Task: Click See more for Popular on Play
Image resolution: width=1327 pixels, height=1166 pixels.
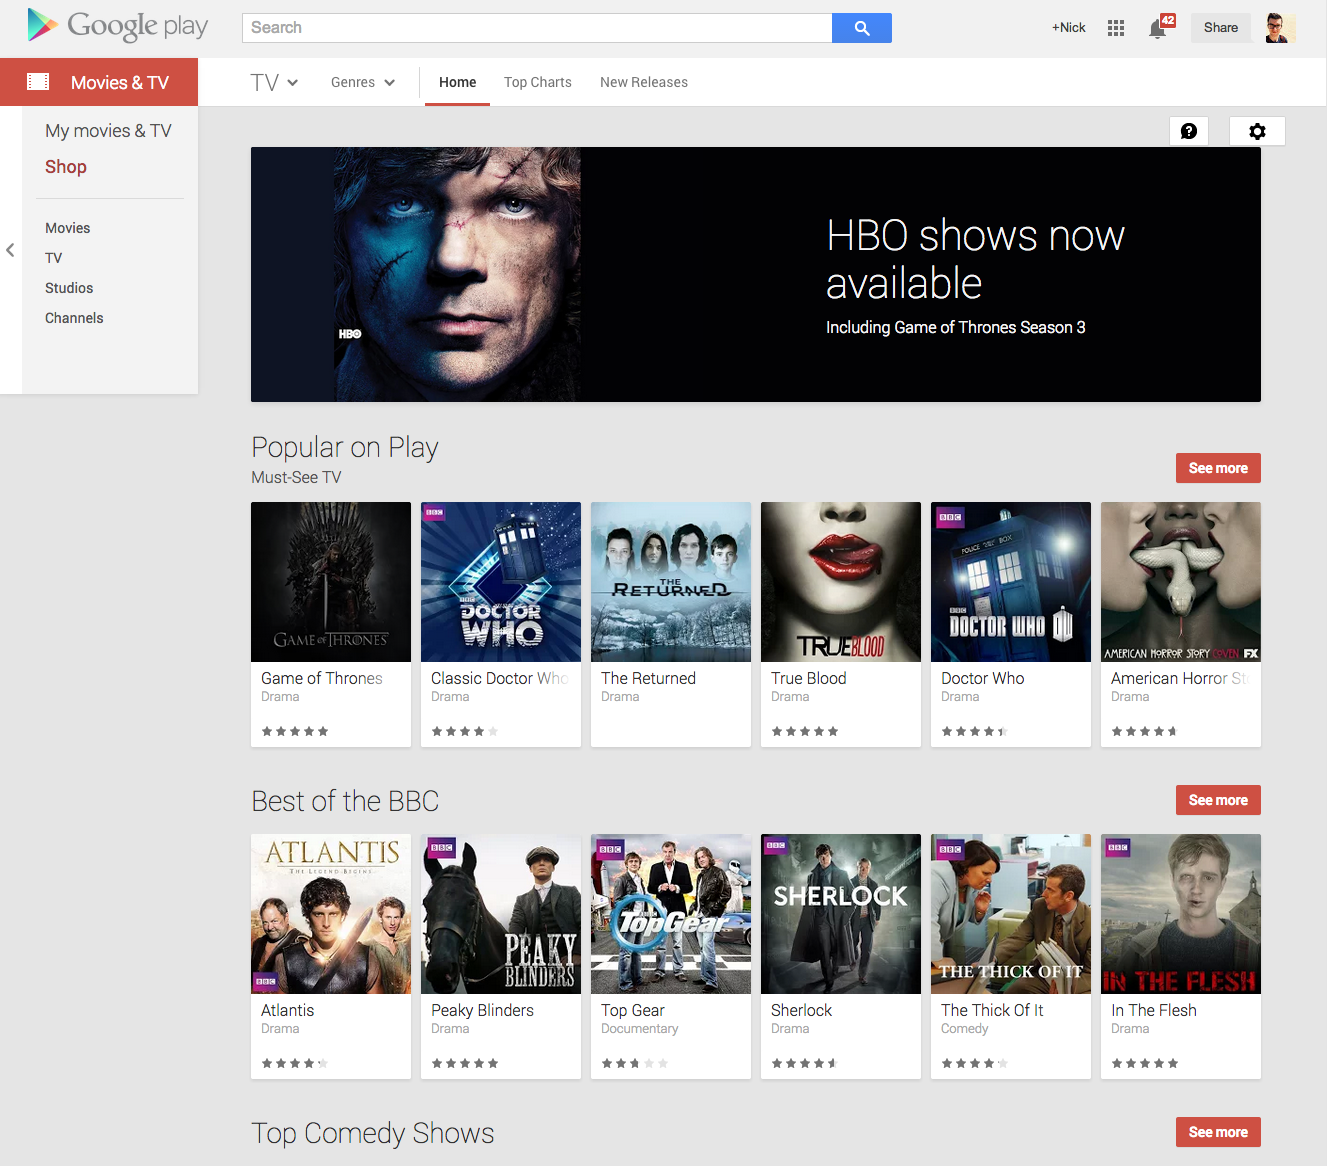Action: click(x=1218, y=468)
